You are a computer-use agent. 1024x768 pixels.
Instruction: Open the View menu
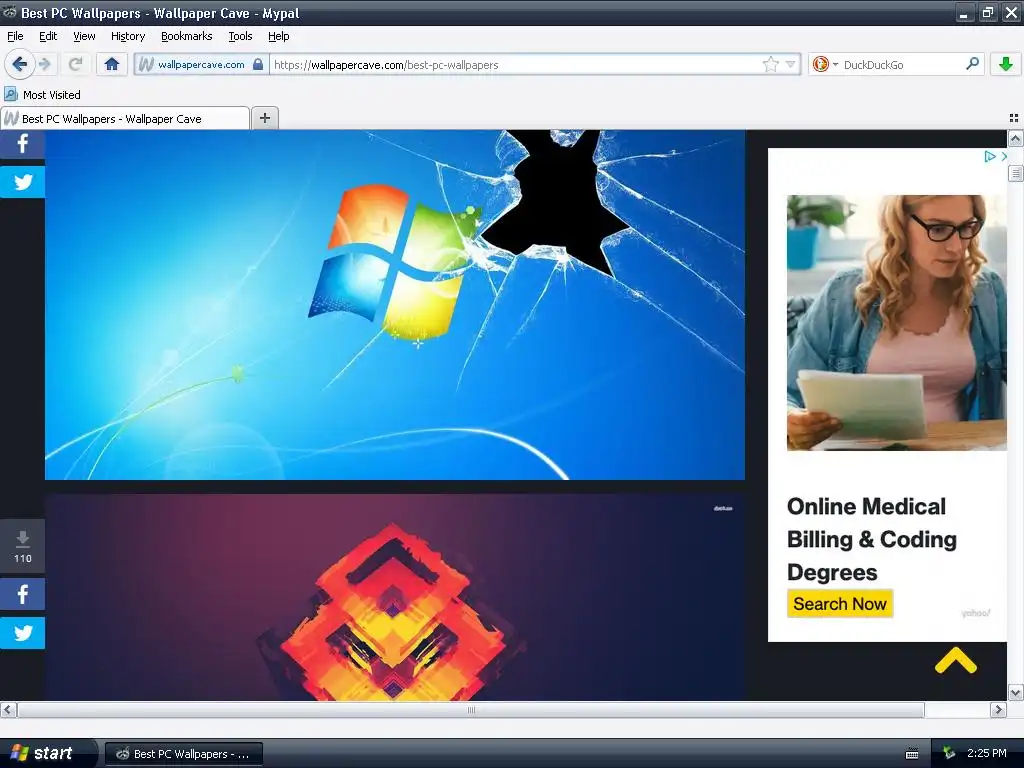[x=84, y=36]
